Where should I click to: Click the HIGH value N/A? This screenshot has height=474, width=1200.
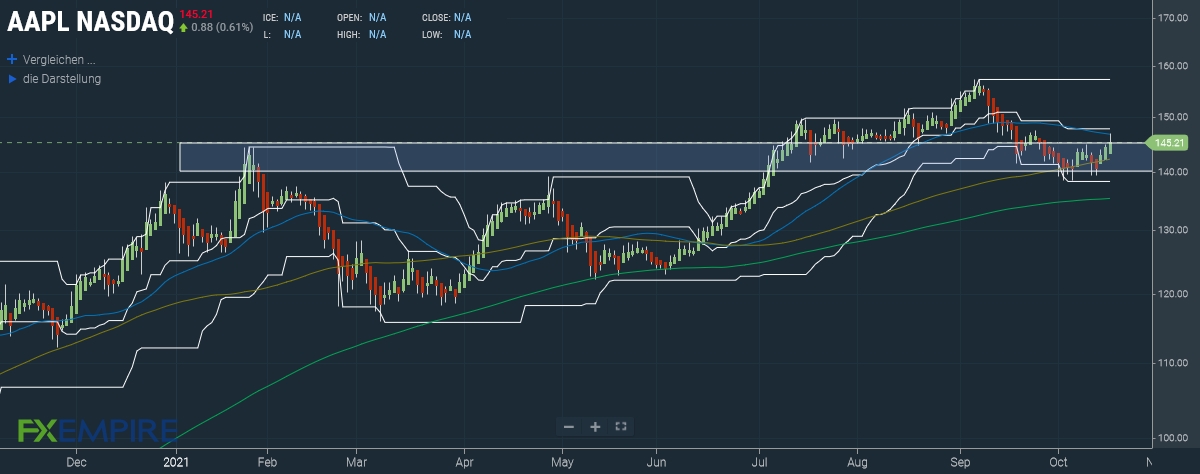pyautogui.click(x=377, y=34)
